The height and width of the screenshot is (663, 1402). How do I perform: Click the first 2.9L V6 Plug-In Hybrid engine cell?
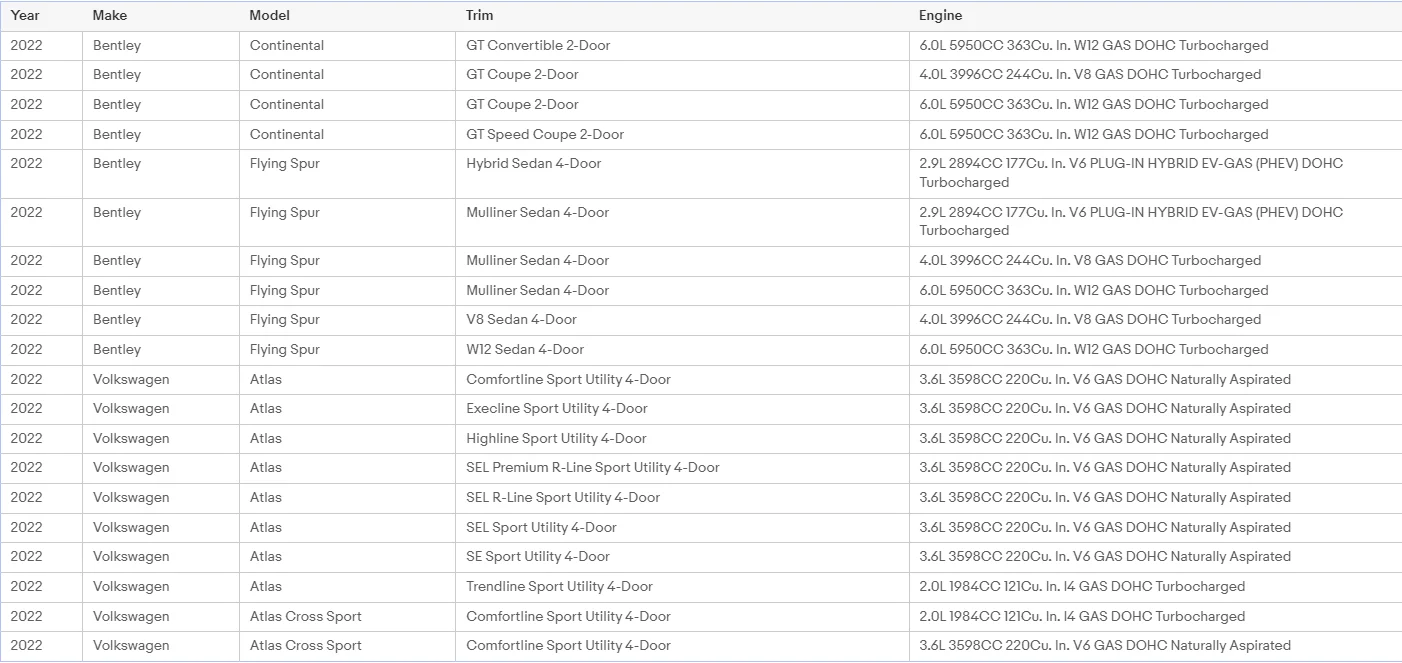click(1155, 174)
